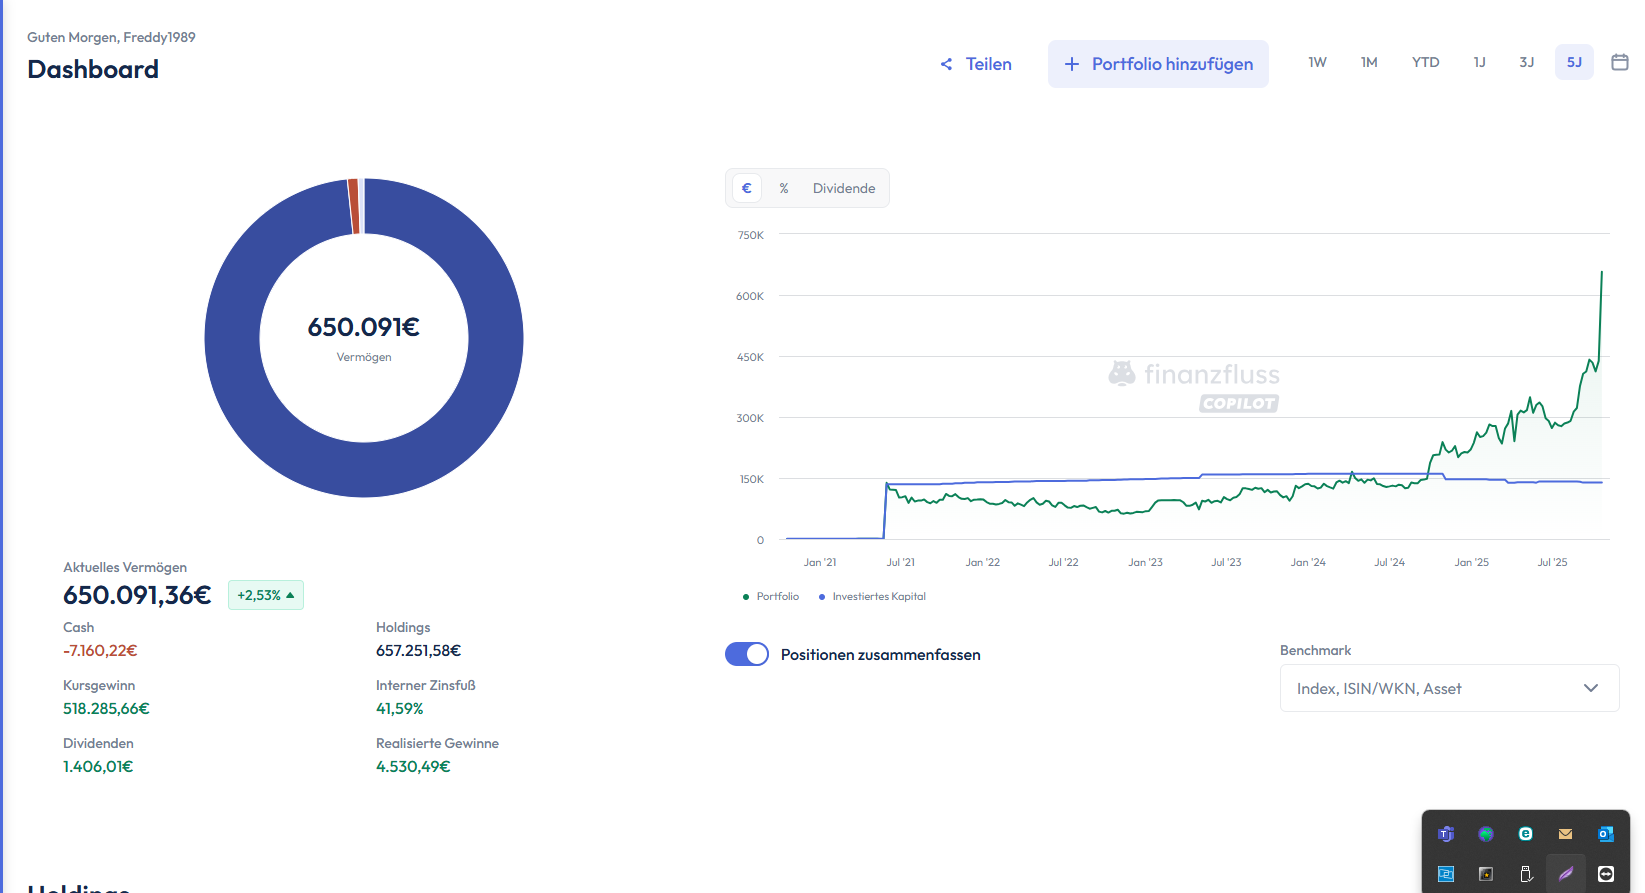Select the Dividende chart tab
The height and width of the screenshot is (893, 1645).
[x=843, y=188]
